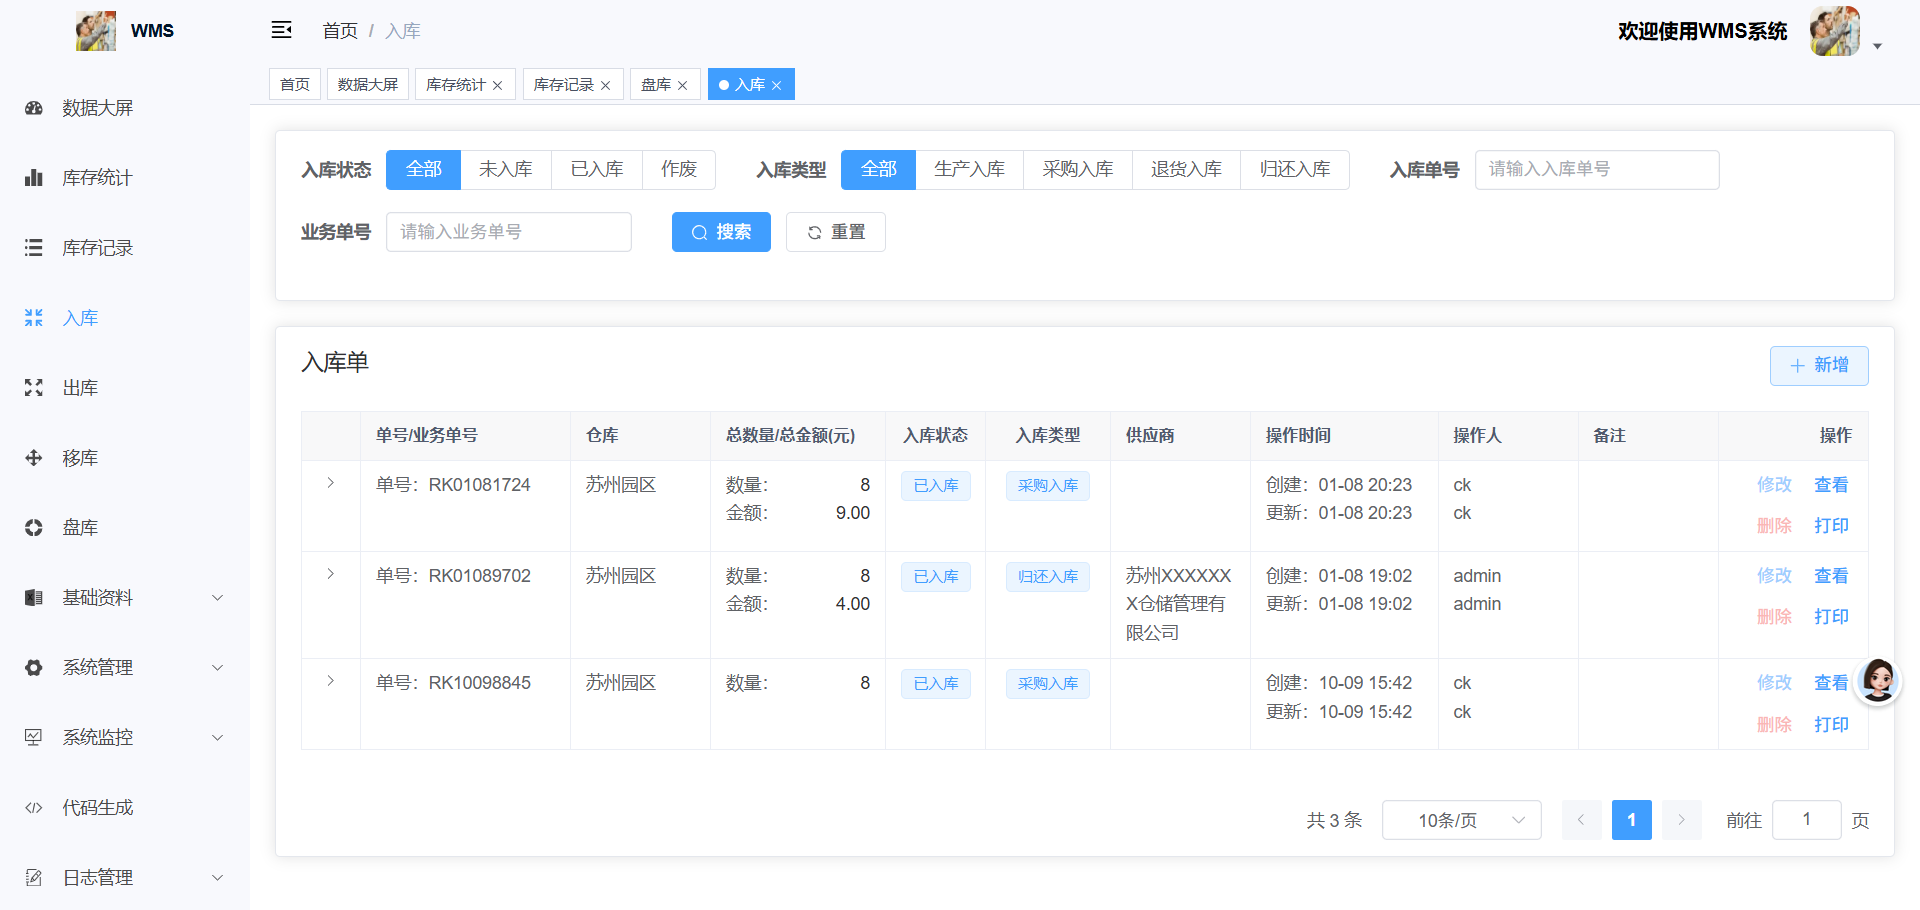
Task: Click the 入库单号 input field
Action: pyautogui.click(x=1596, y=169)
